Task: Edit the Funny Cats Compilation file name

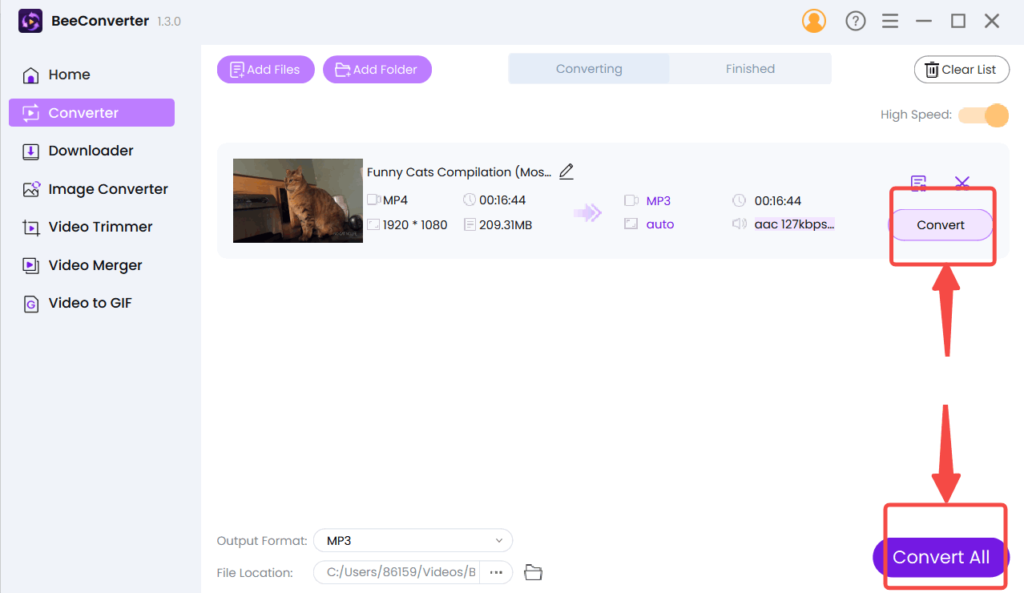Action: pyautogui.click(x=566, y=171)
